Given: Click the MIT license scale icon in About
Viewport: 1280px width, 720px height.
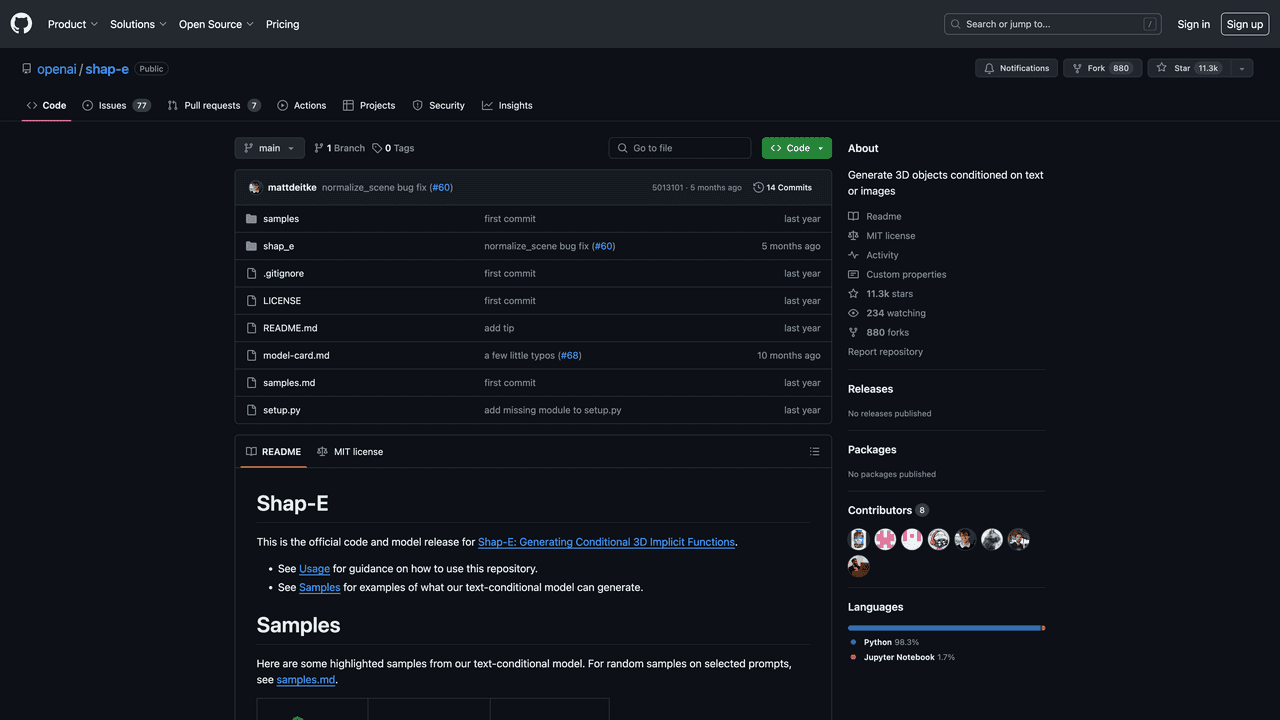Looking at the screenshot, I should (853, 236).
